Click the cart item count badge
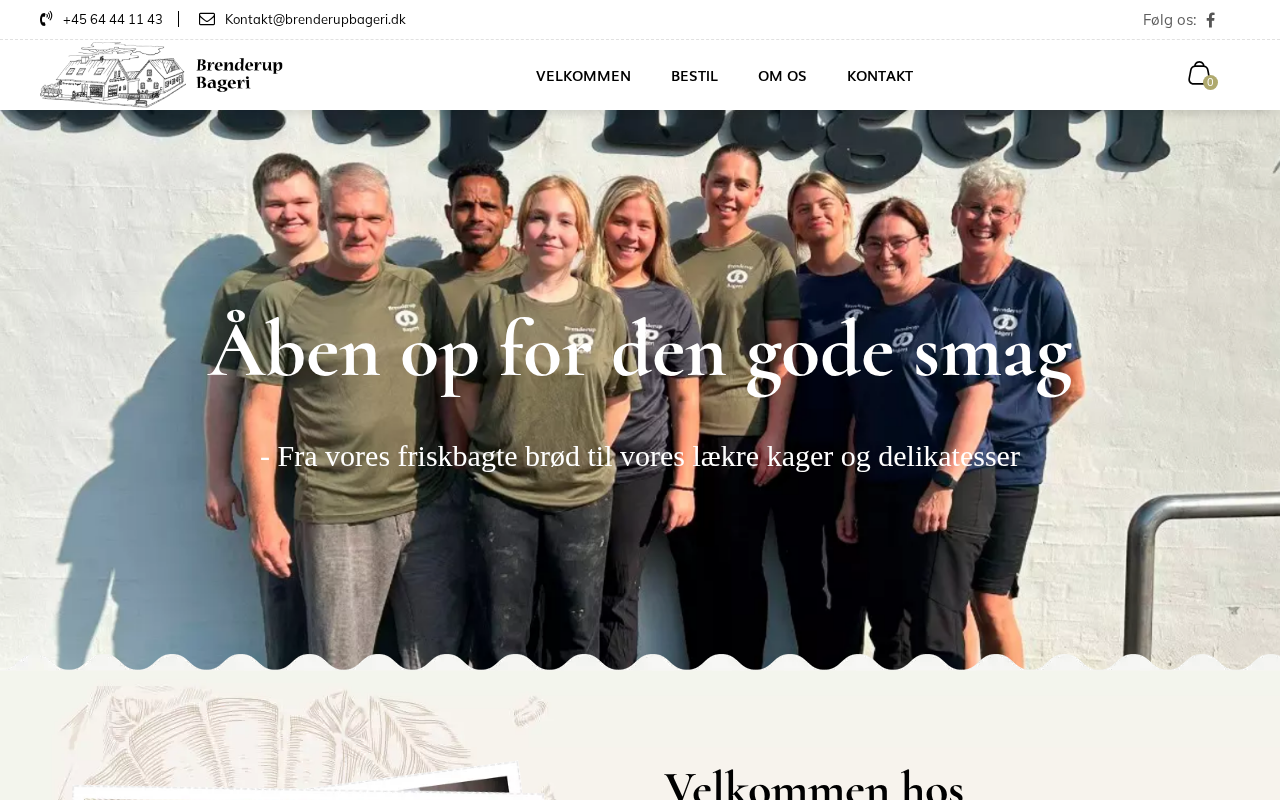The width and height of the screenshot is (1280, 800). 1210,83
